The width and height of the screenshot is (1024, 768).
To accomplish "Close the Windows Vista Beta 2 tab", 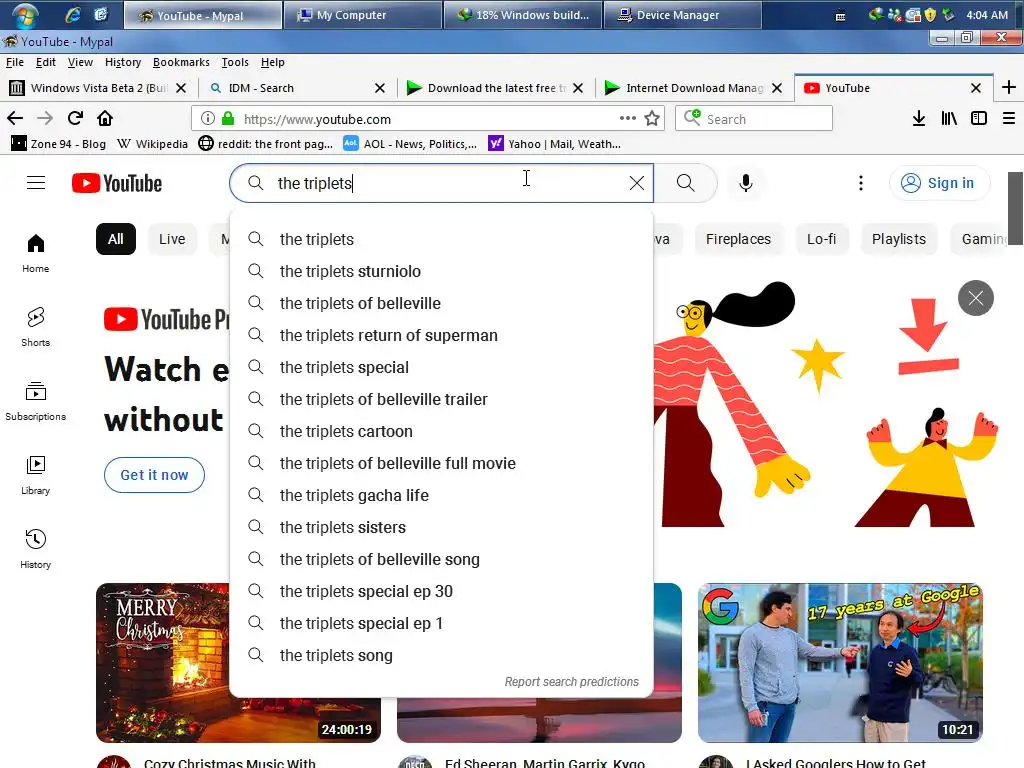I will click(x=182, y=88).
